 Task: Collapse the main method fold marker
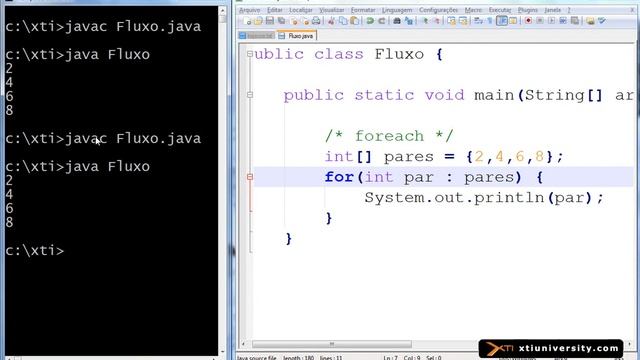pyautogui.click(x=250, y=95)
